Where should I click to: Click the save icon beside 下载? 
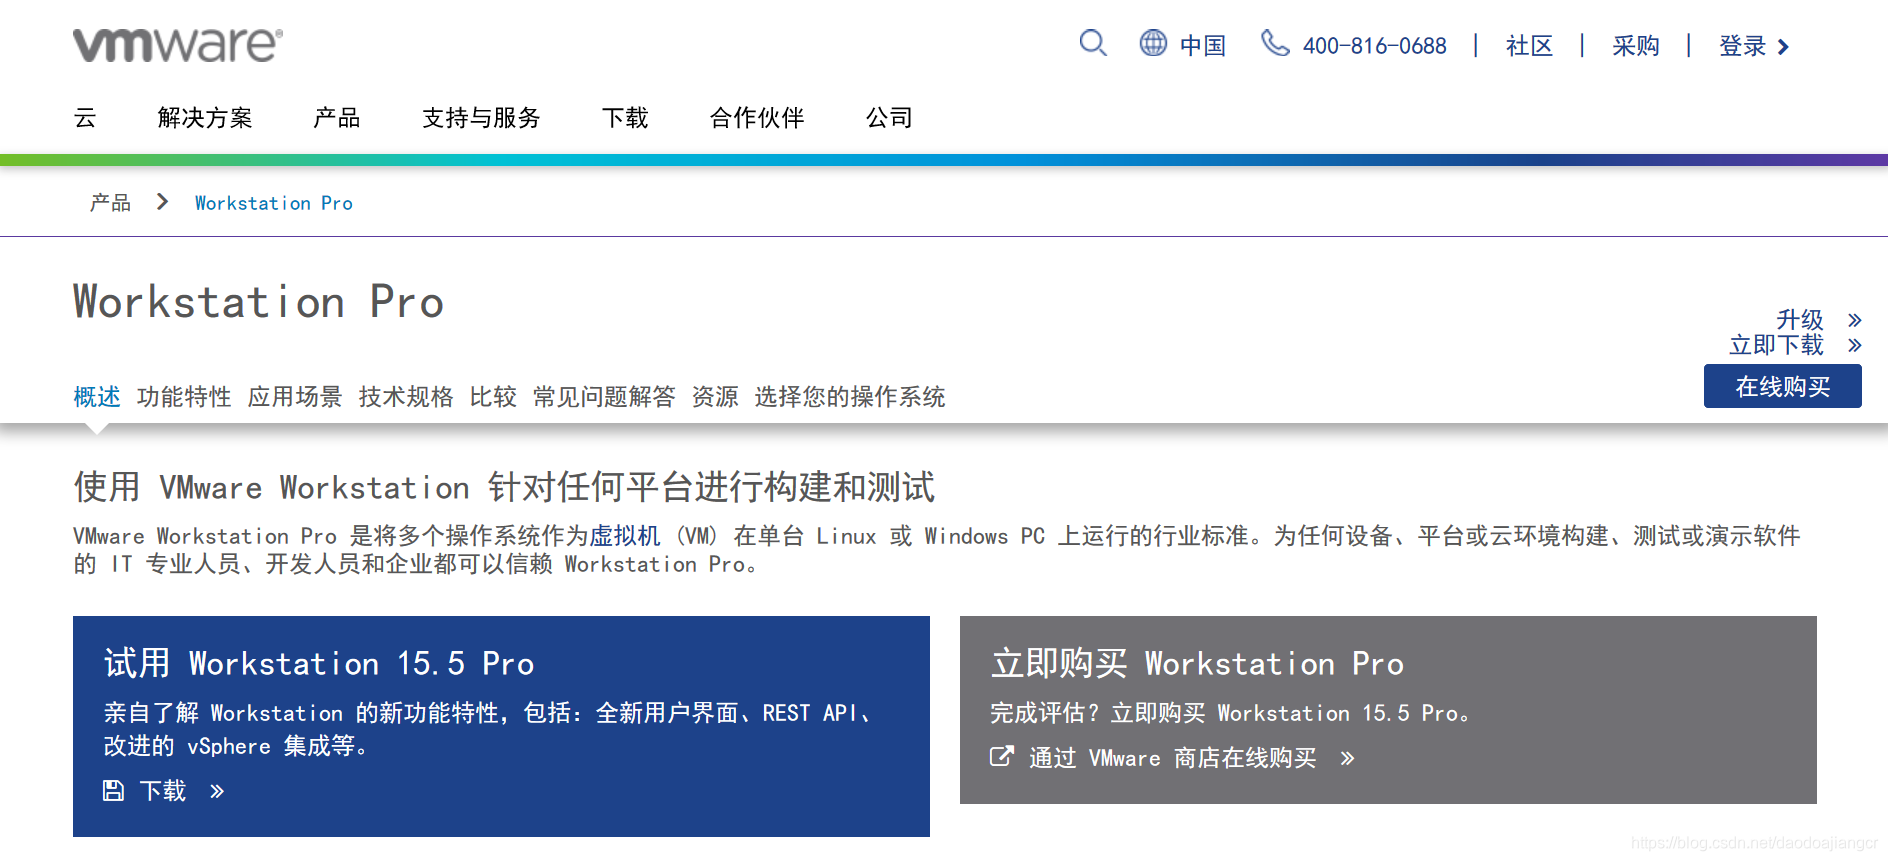(x=113, y=791)
